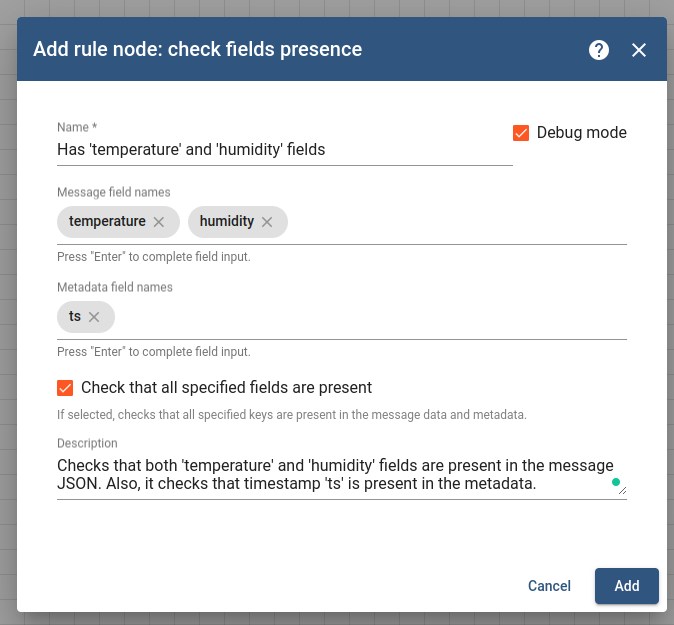Click the dialog title 'Add rule node' header
Screen dimensions: 674x625
(x=197, y=49)
